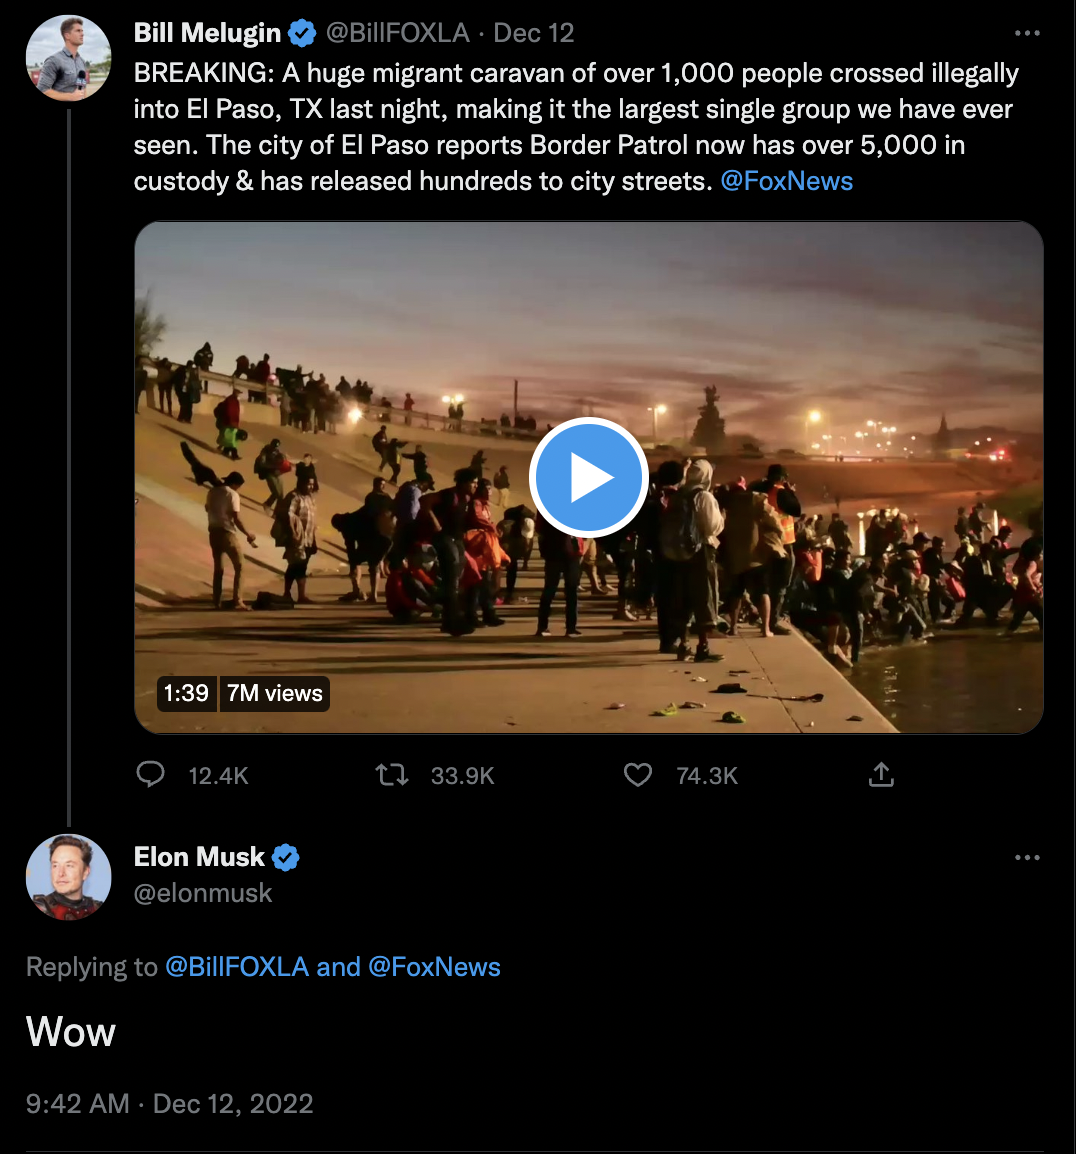
Task: Click the @BillFOXLA handle in the reply line
Action: (244, 967)
